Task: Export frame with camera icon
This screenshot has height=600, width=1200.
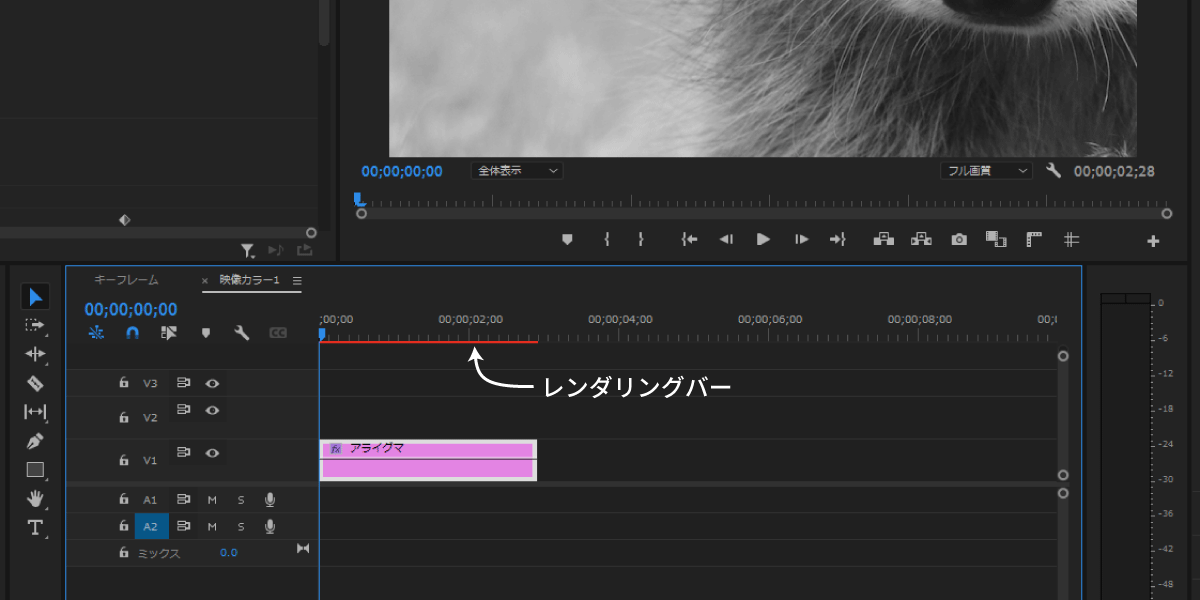Action: coord(959,239)
